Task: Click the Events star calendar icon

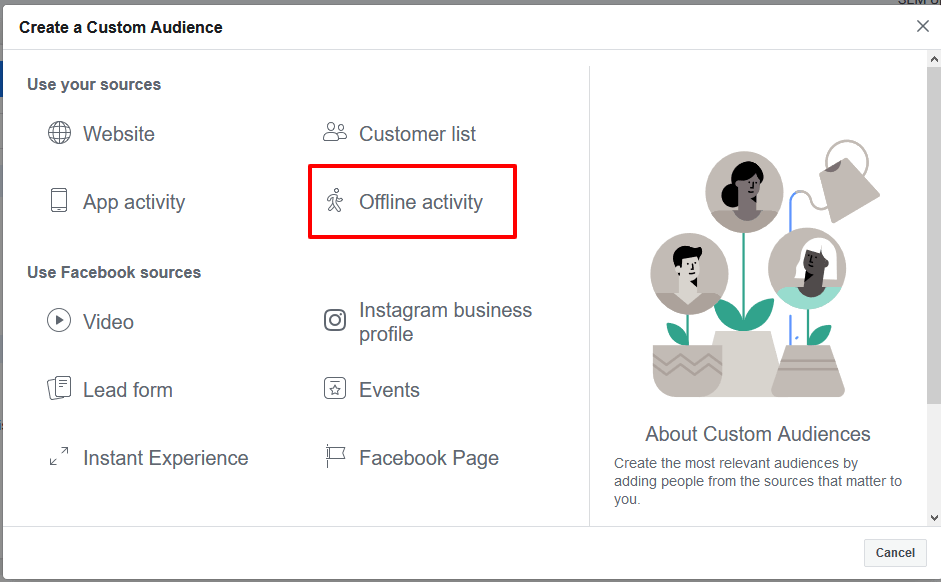Action: point(335,388)
